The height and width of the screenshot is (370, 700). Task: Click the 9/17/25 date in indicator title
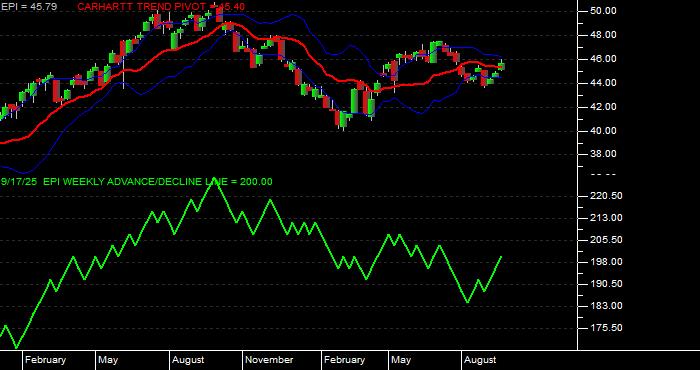(x=19, y=182)
